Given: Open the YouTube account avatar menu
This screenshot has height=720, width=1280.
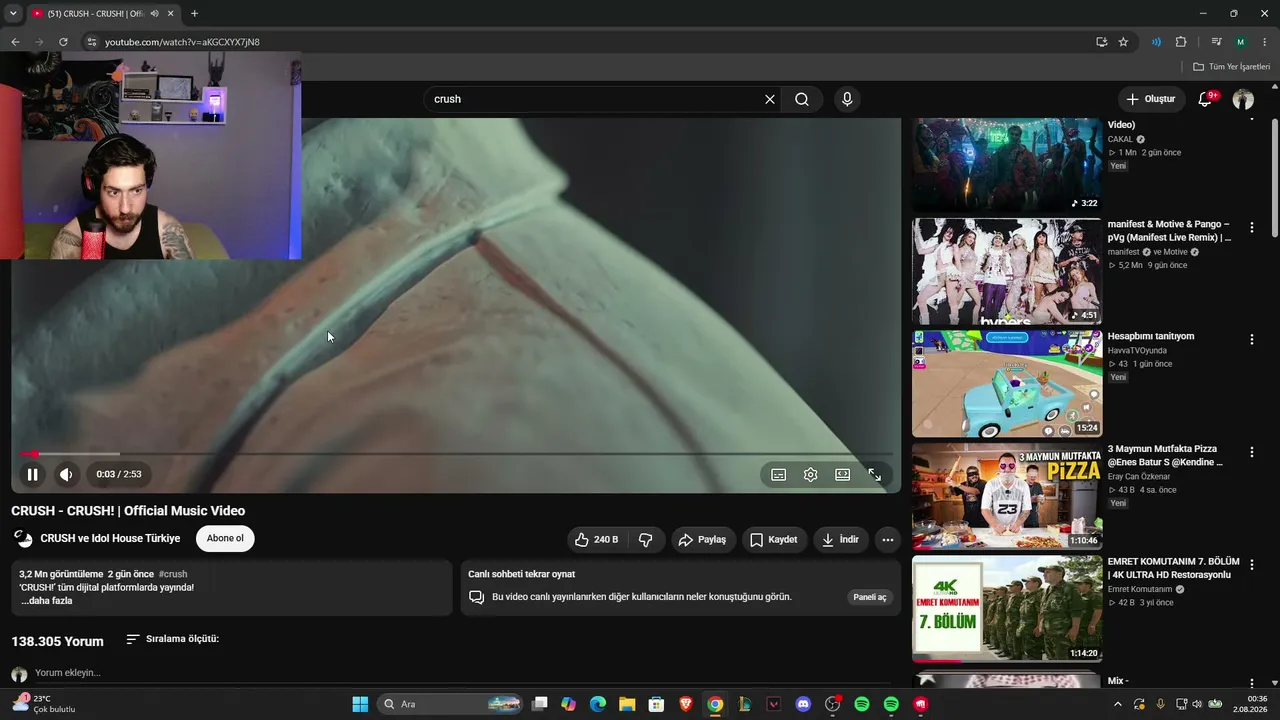Looking at the screenshot, I should point(1243,99).
